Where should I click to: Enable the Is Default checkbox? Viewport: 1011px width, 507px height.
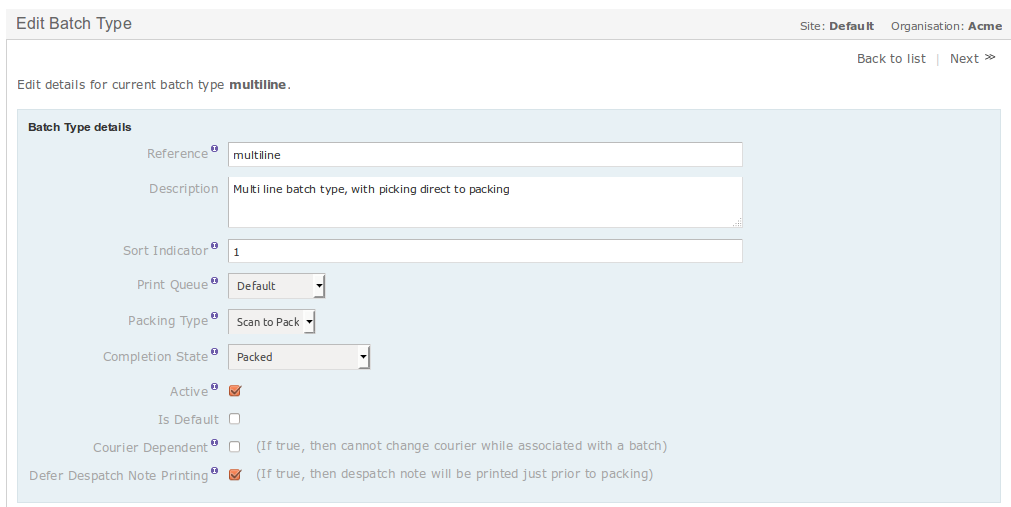(235, 419)
